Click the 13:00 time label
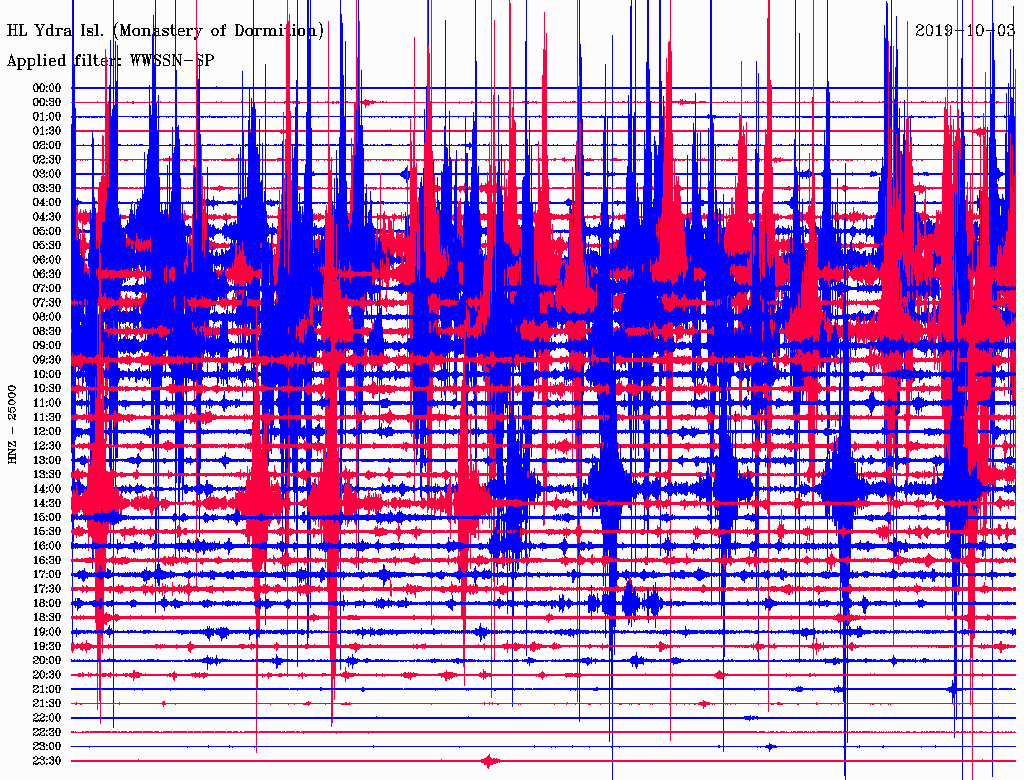1024x780 pixels. click(x=47, y=461)
